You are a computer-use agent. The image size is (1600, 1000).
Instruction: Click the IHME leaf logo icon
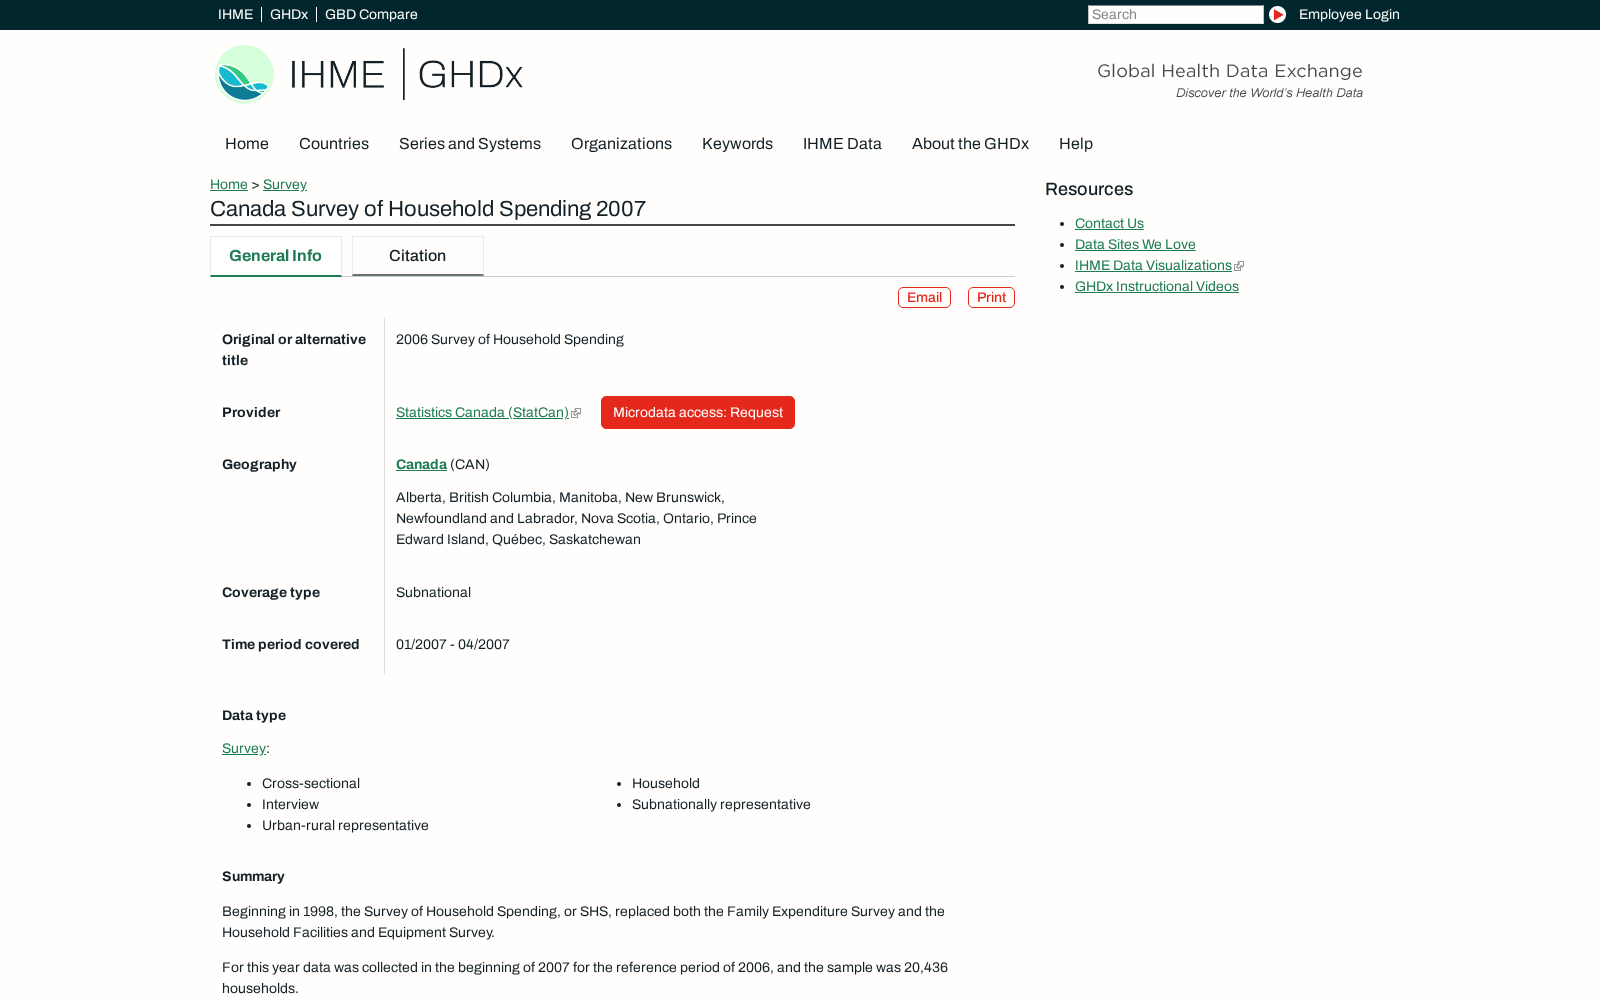click(245, 74)
